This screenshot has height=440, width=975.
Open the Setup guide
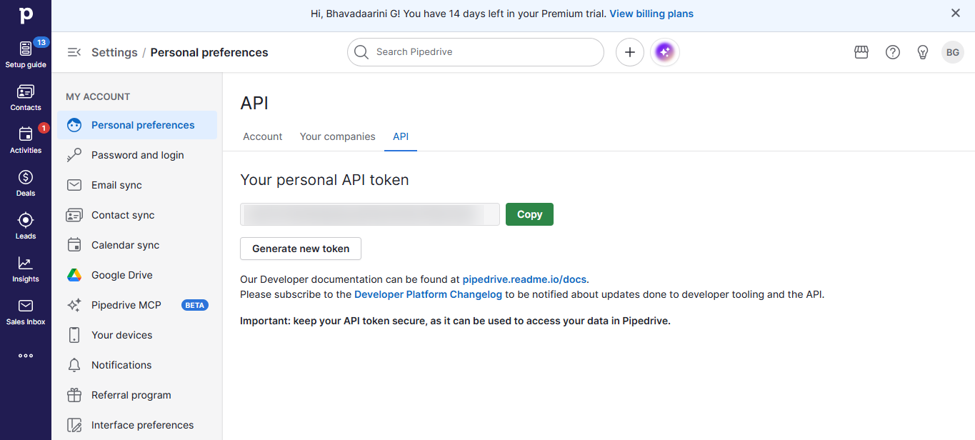point(25,54)
